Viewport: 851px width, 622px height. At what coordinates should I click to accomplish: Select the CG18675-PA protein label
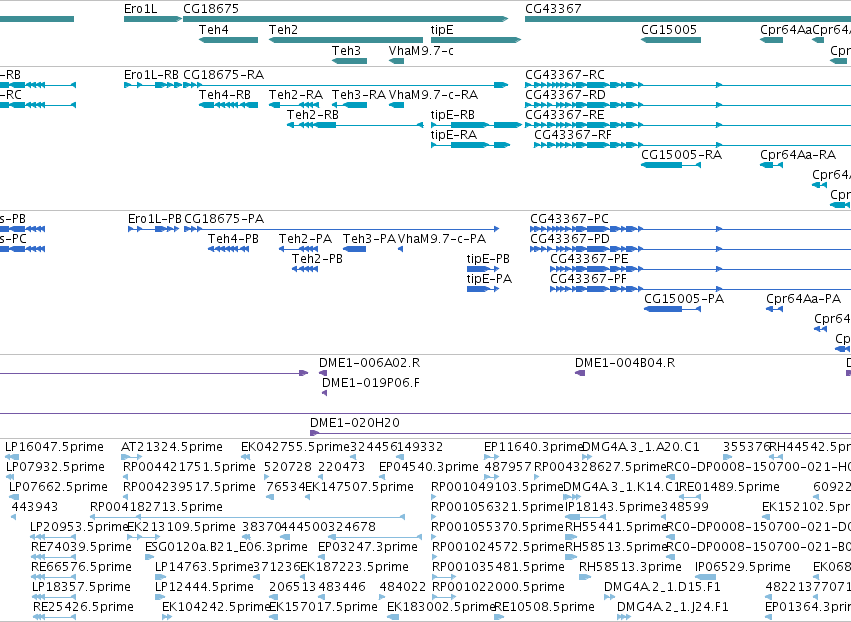224,219
